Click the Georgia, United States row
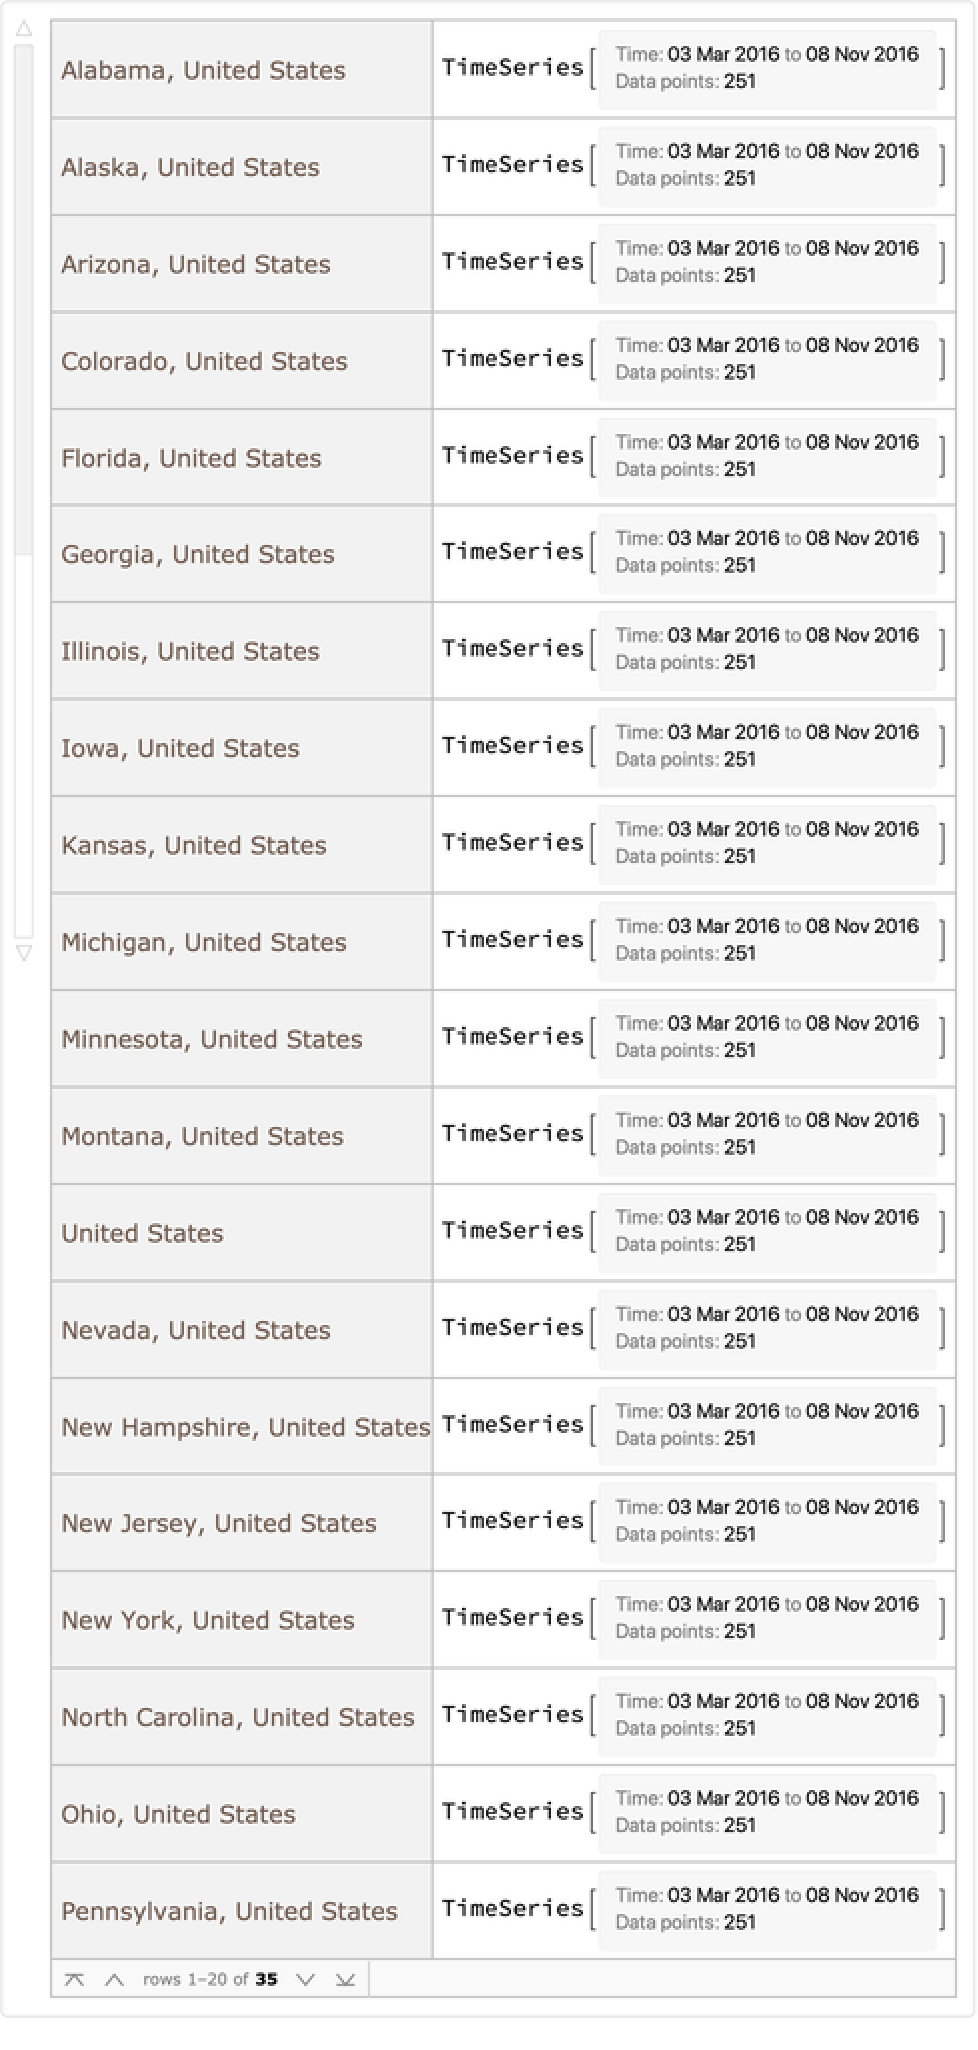This screenshot has width=978, height=2050. (198, 554)
